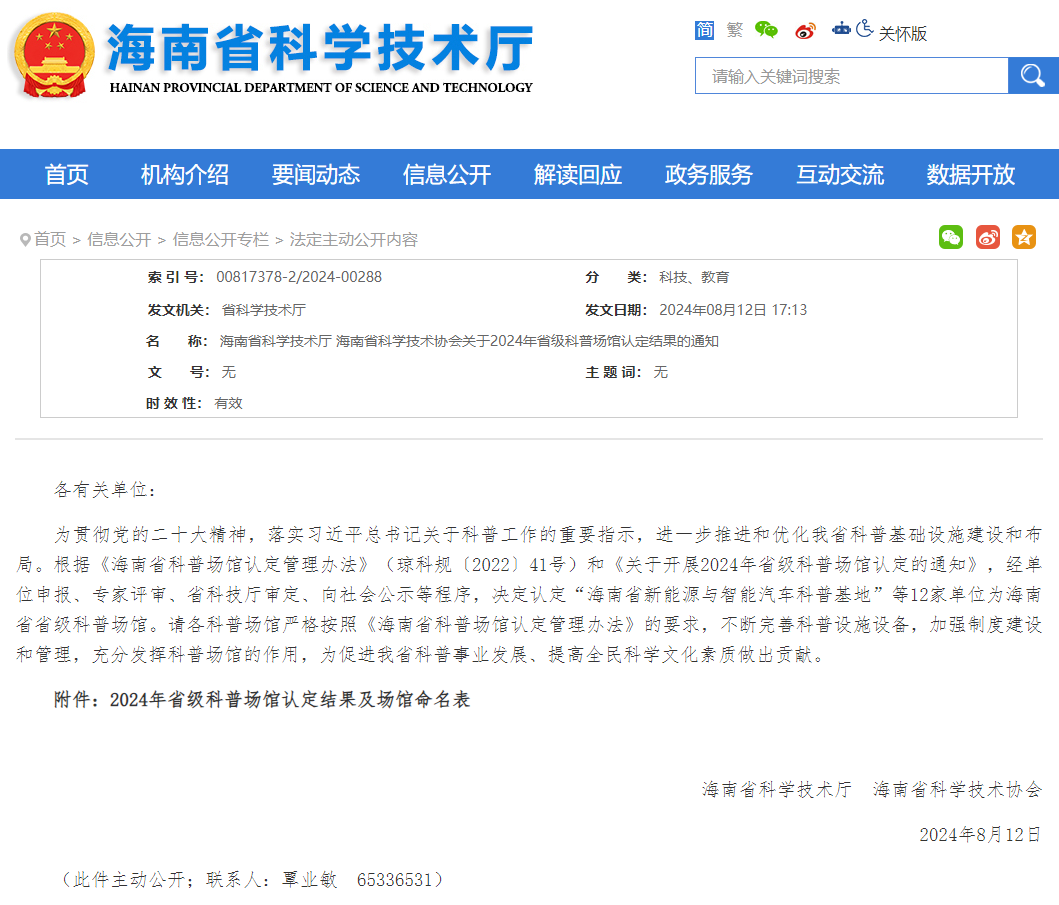Click the magnifier search button
Viewport: 1059px width, 905px height.
(x=1033, y=76)
